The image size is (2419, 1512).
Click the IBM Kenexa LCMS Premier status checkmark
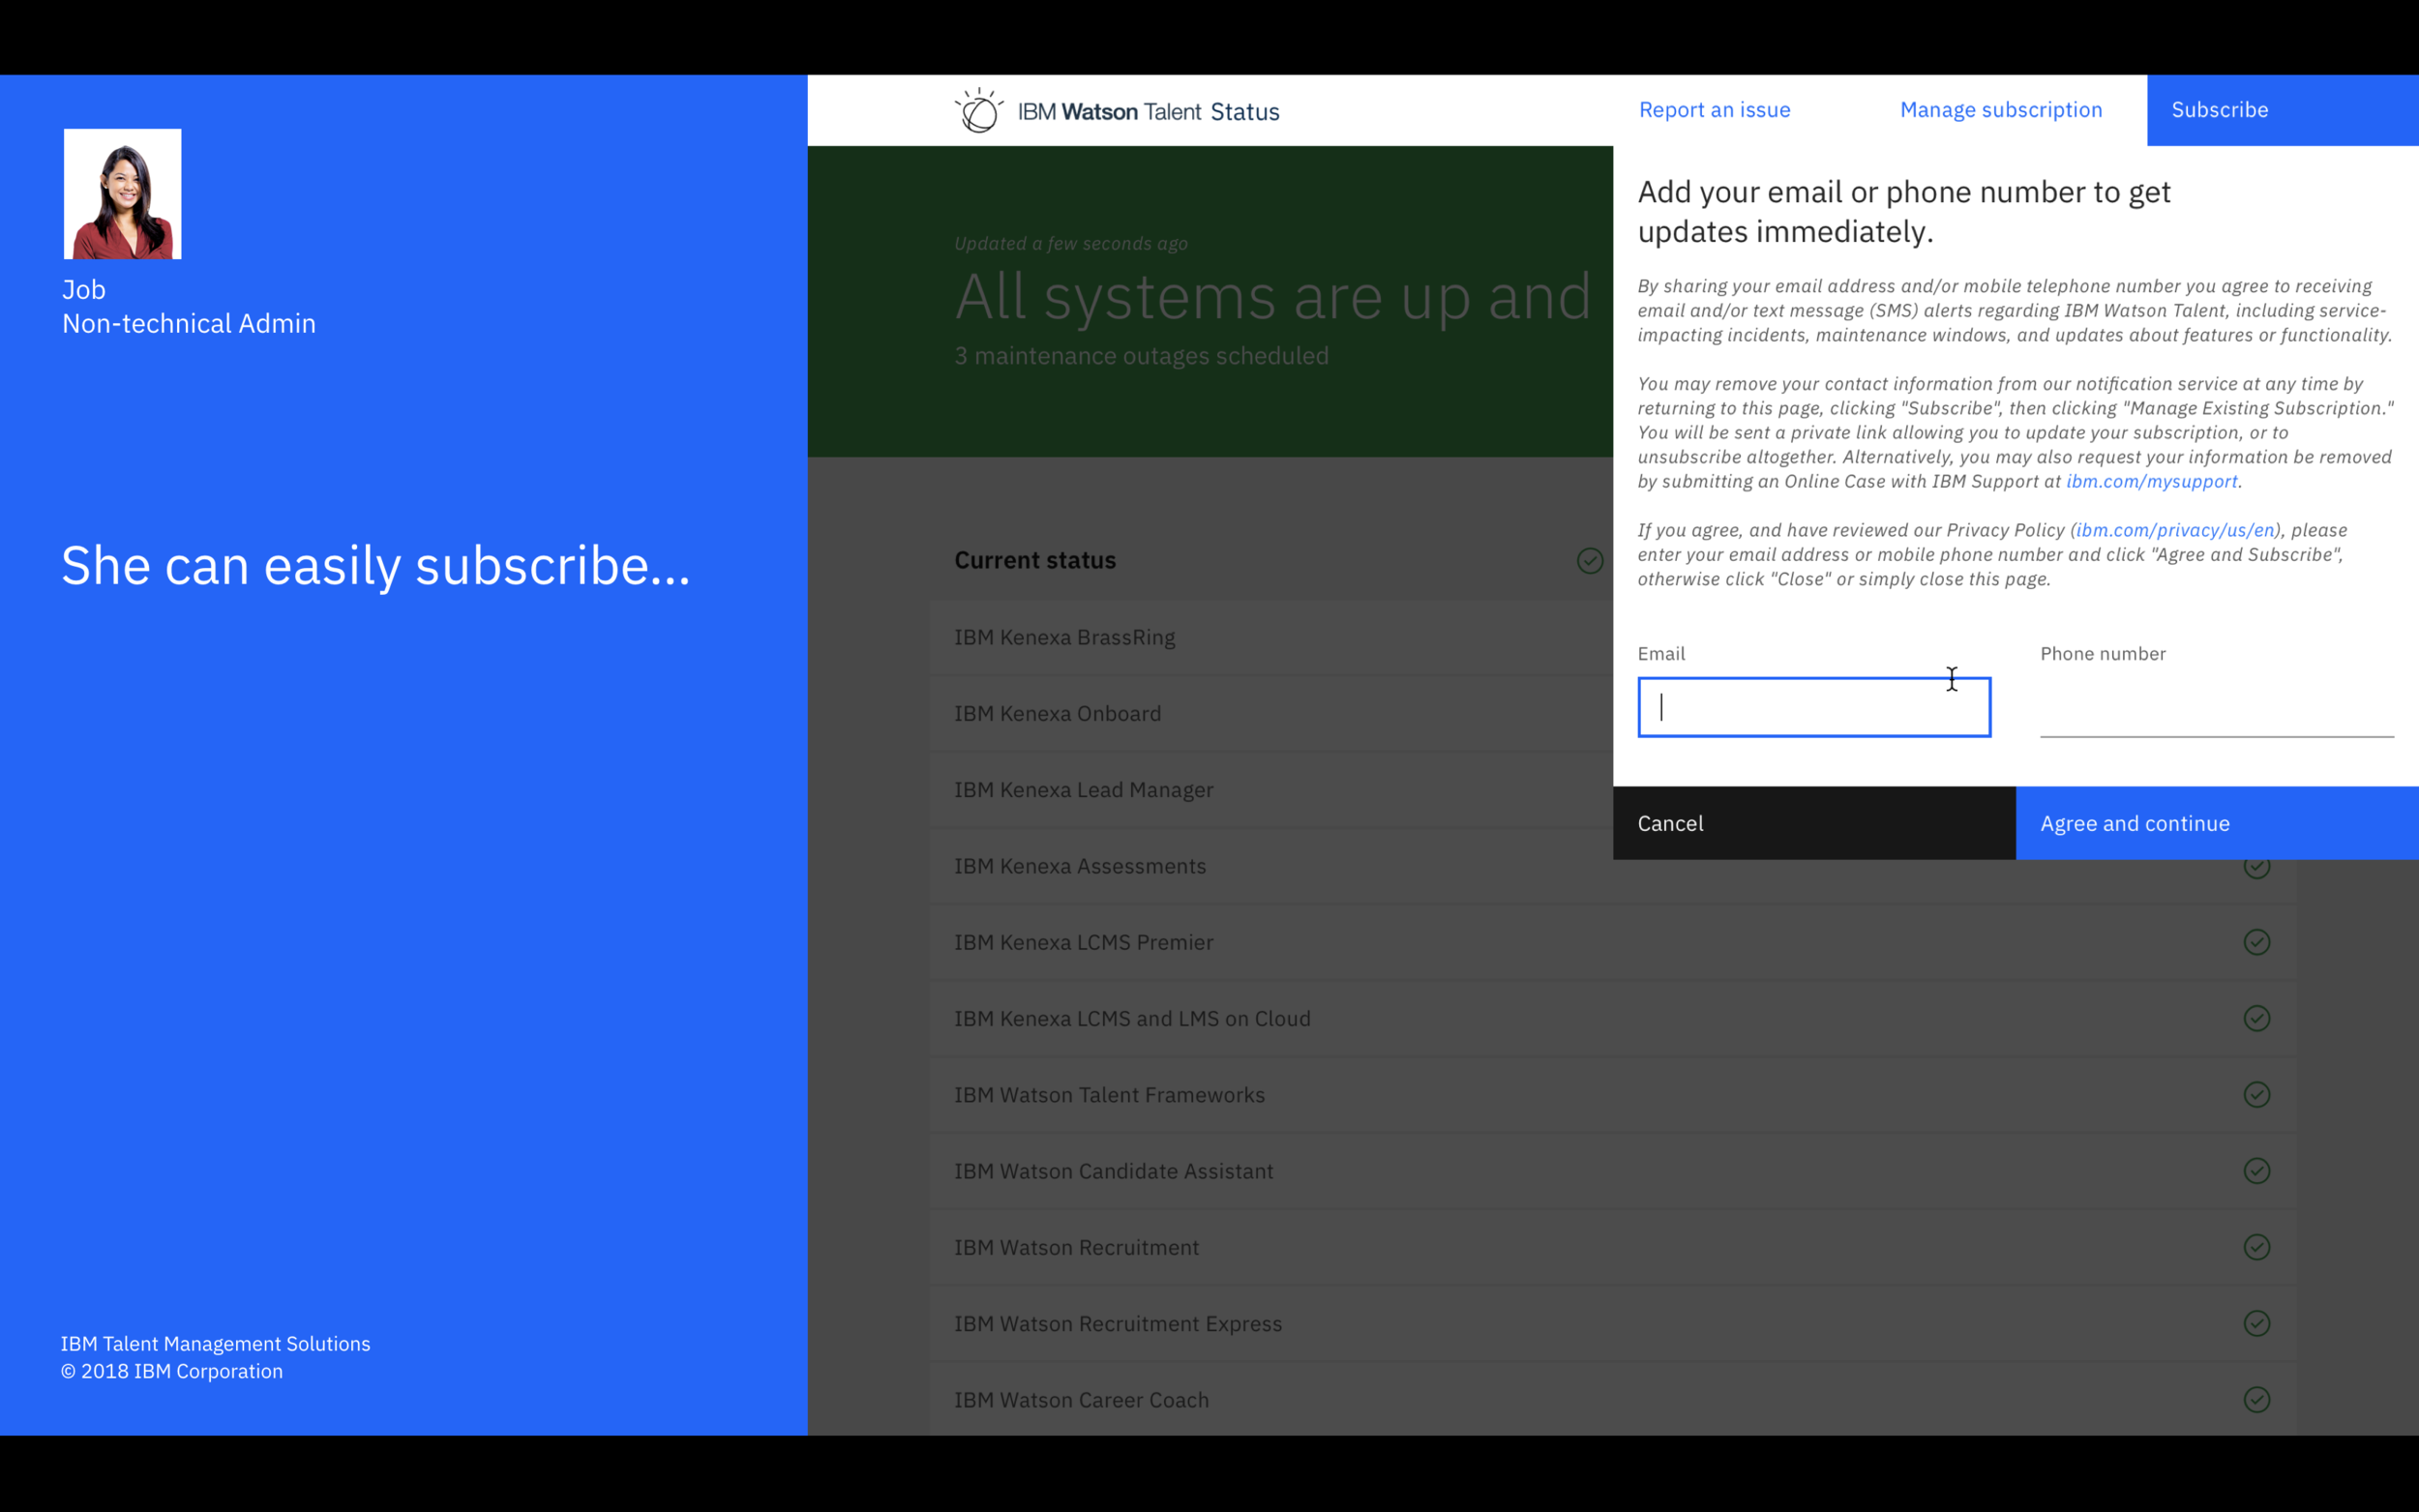tap(2257, 942)
